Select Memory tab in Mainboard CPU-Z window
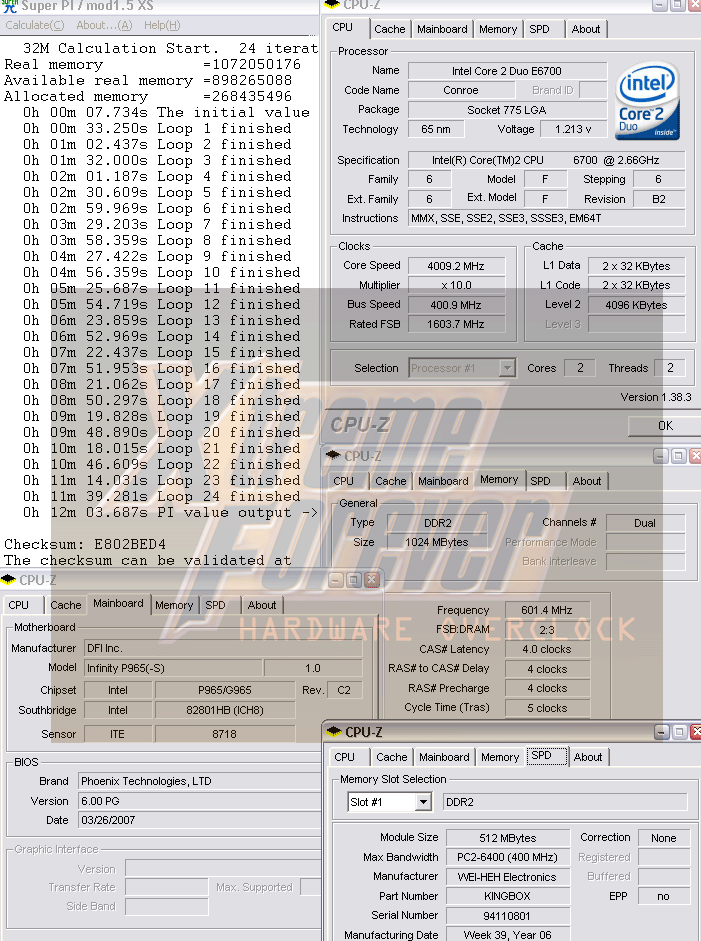Image resolution: width=701 pixels, height=941 pixels. click(174, 605)
